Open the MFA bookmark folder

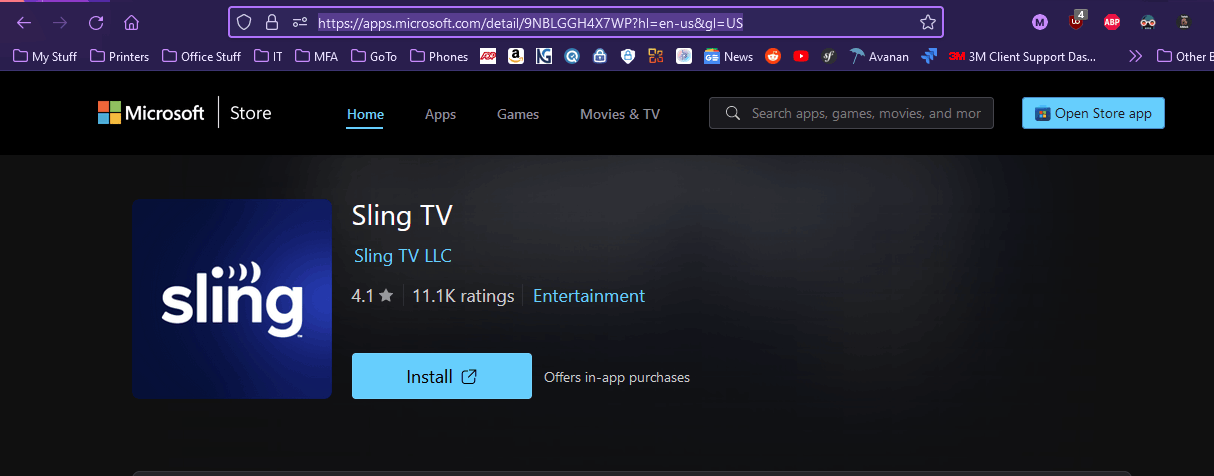(316, 56)
